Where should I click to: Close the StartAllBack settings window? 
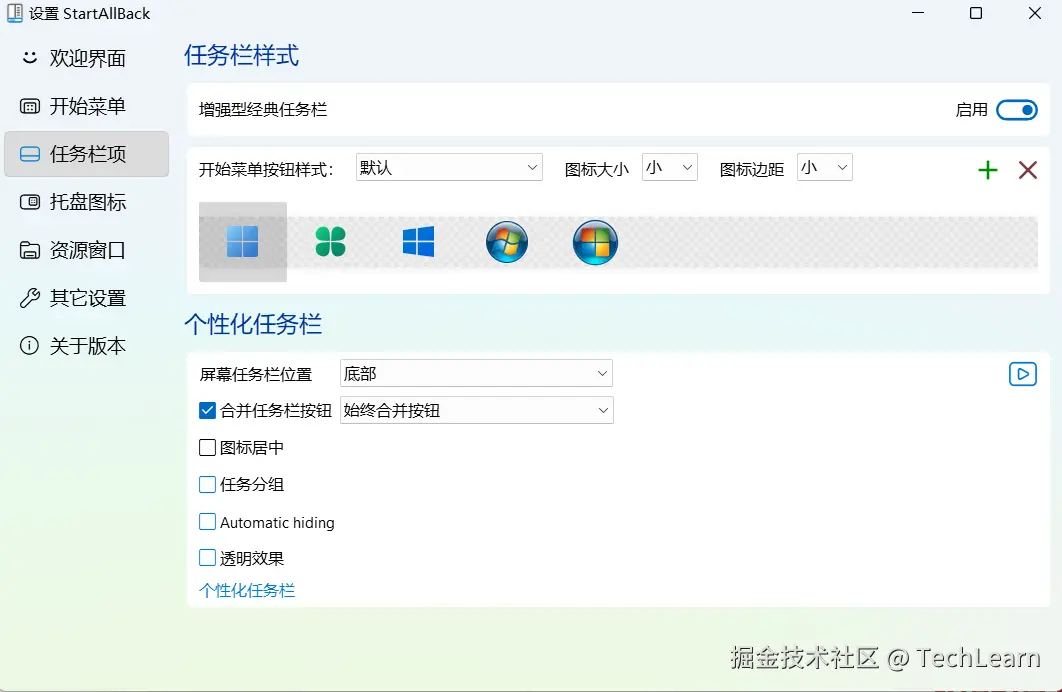pos(1034,13)
